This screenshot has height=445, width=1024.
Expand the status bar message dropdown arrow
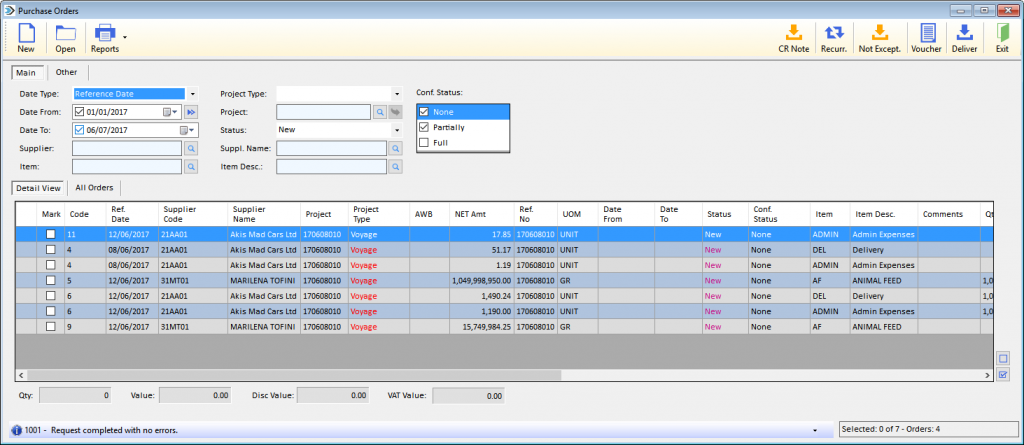point(815,431)
